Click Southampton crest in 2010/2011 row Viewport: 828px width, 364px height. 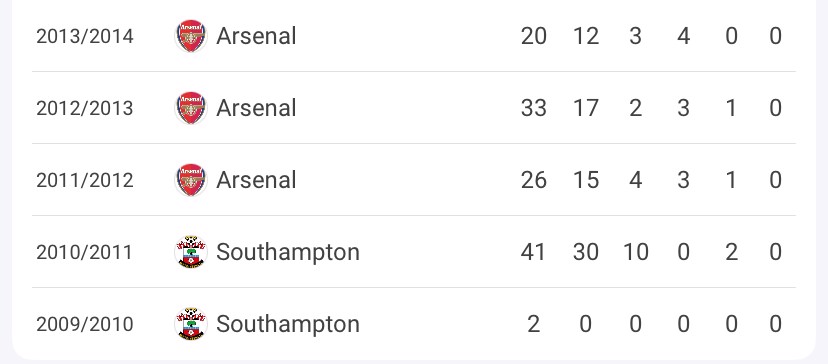point(191,251)
